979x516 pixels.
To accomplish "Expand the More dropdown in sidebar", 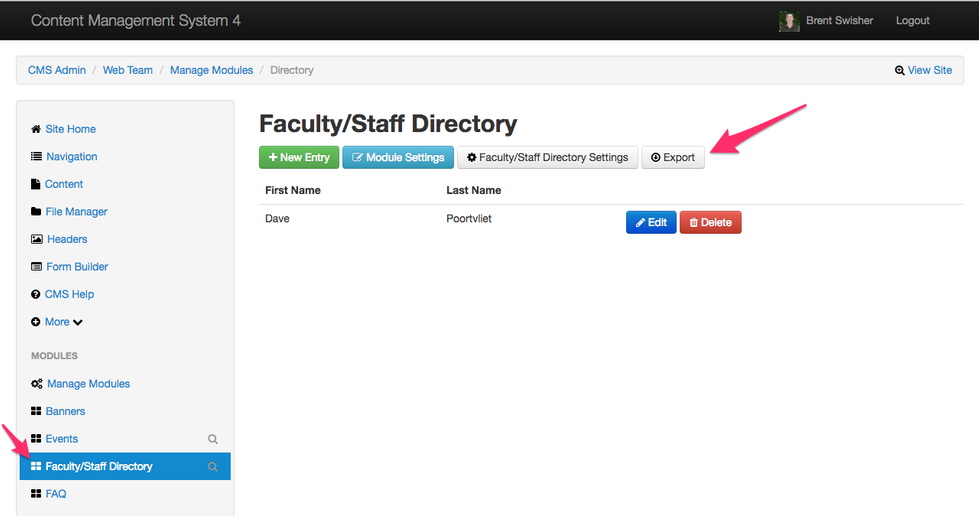I will (x=63, y=322).
